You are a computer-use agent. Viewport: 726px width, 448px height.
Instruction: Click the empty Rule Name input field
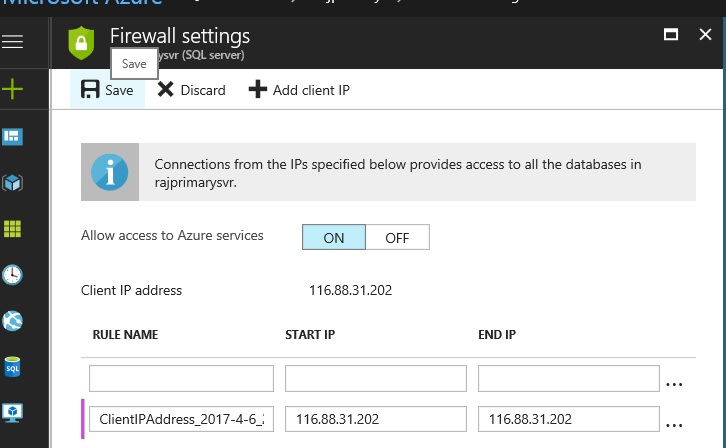[x=181, y=378]
